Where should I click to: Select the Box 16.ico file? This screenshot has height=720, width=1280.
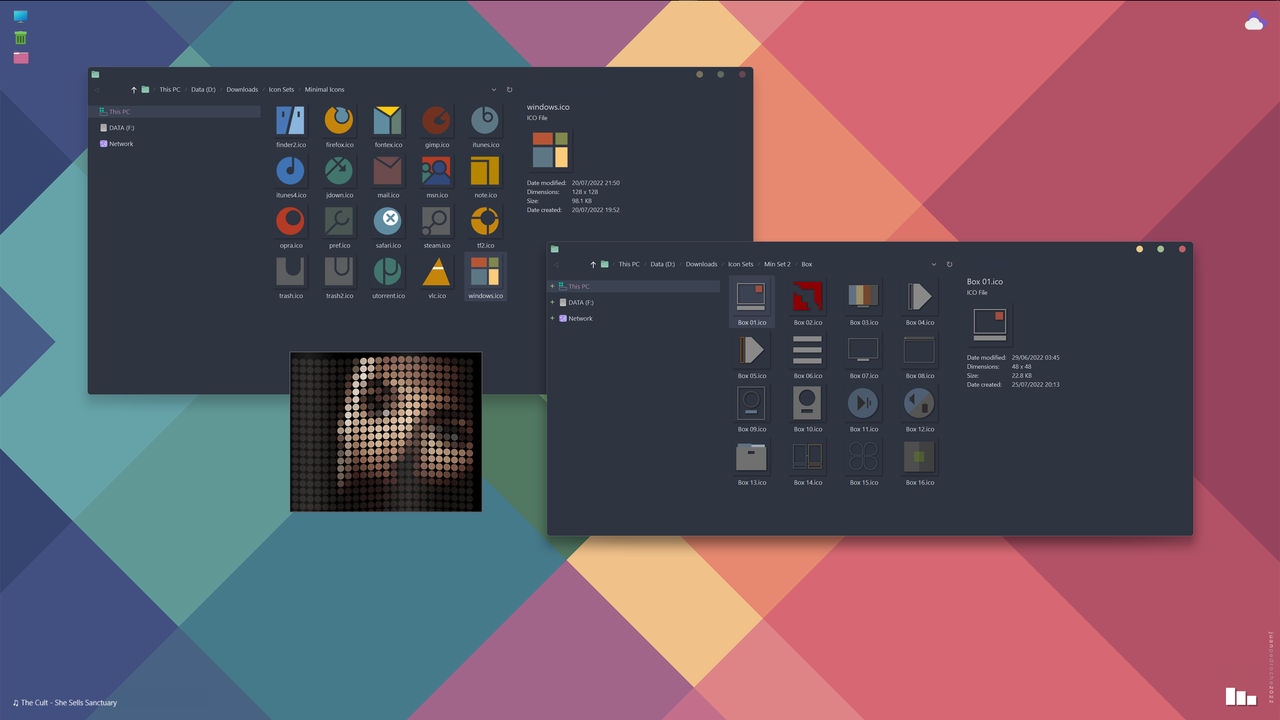pyautogui.click(x=920, y=462)
